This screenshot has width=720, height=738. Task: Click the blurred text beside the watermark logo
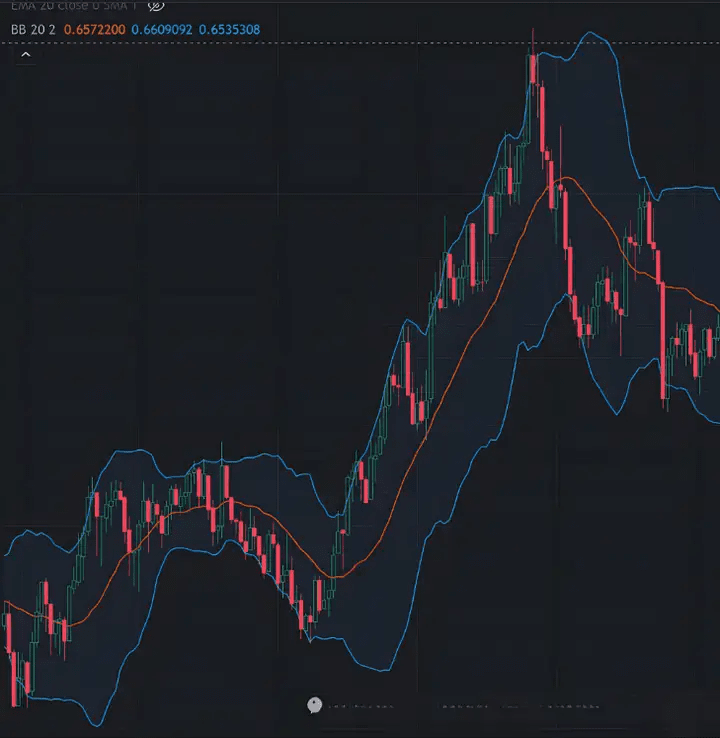point(360,706)
